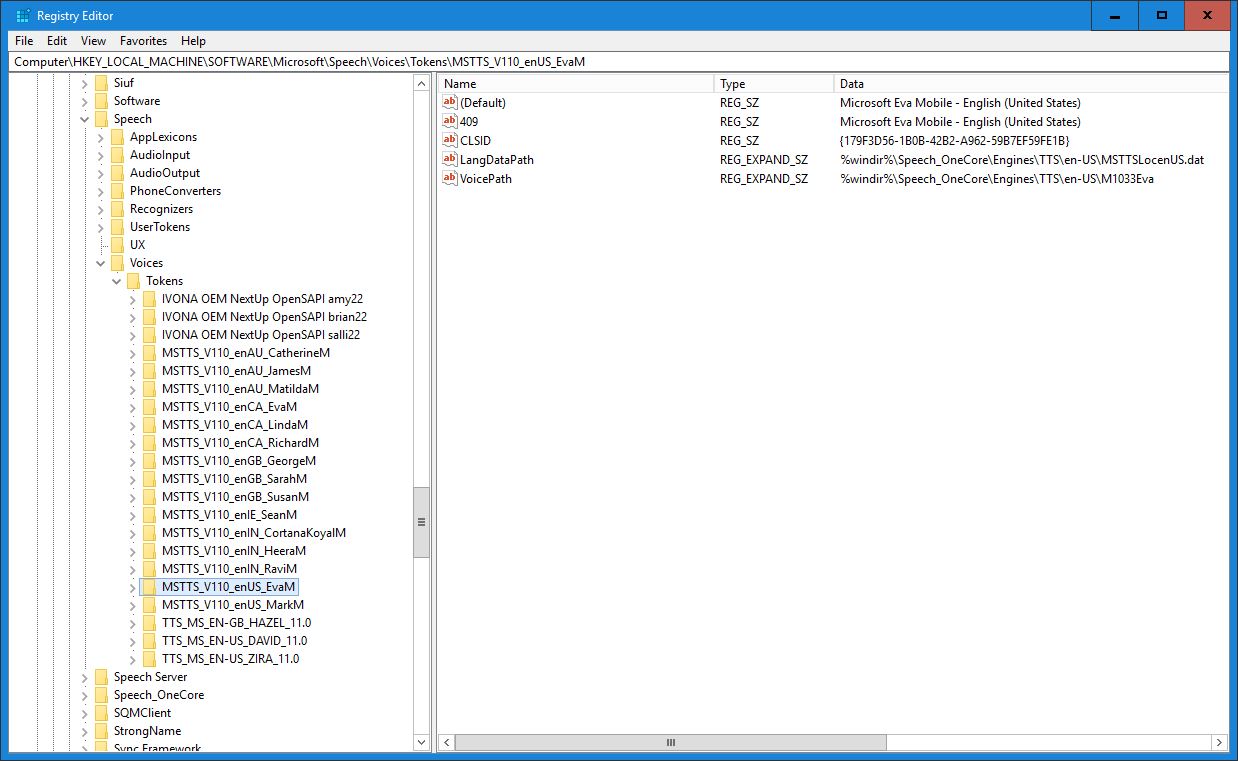
Task: Click the folder icon of Software key
Action: coord(102,101)
